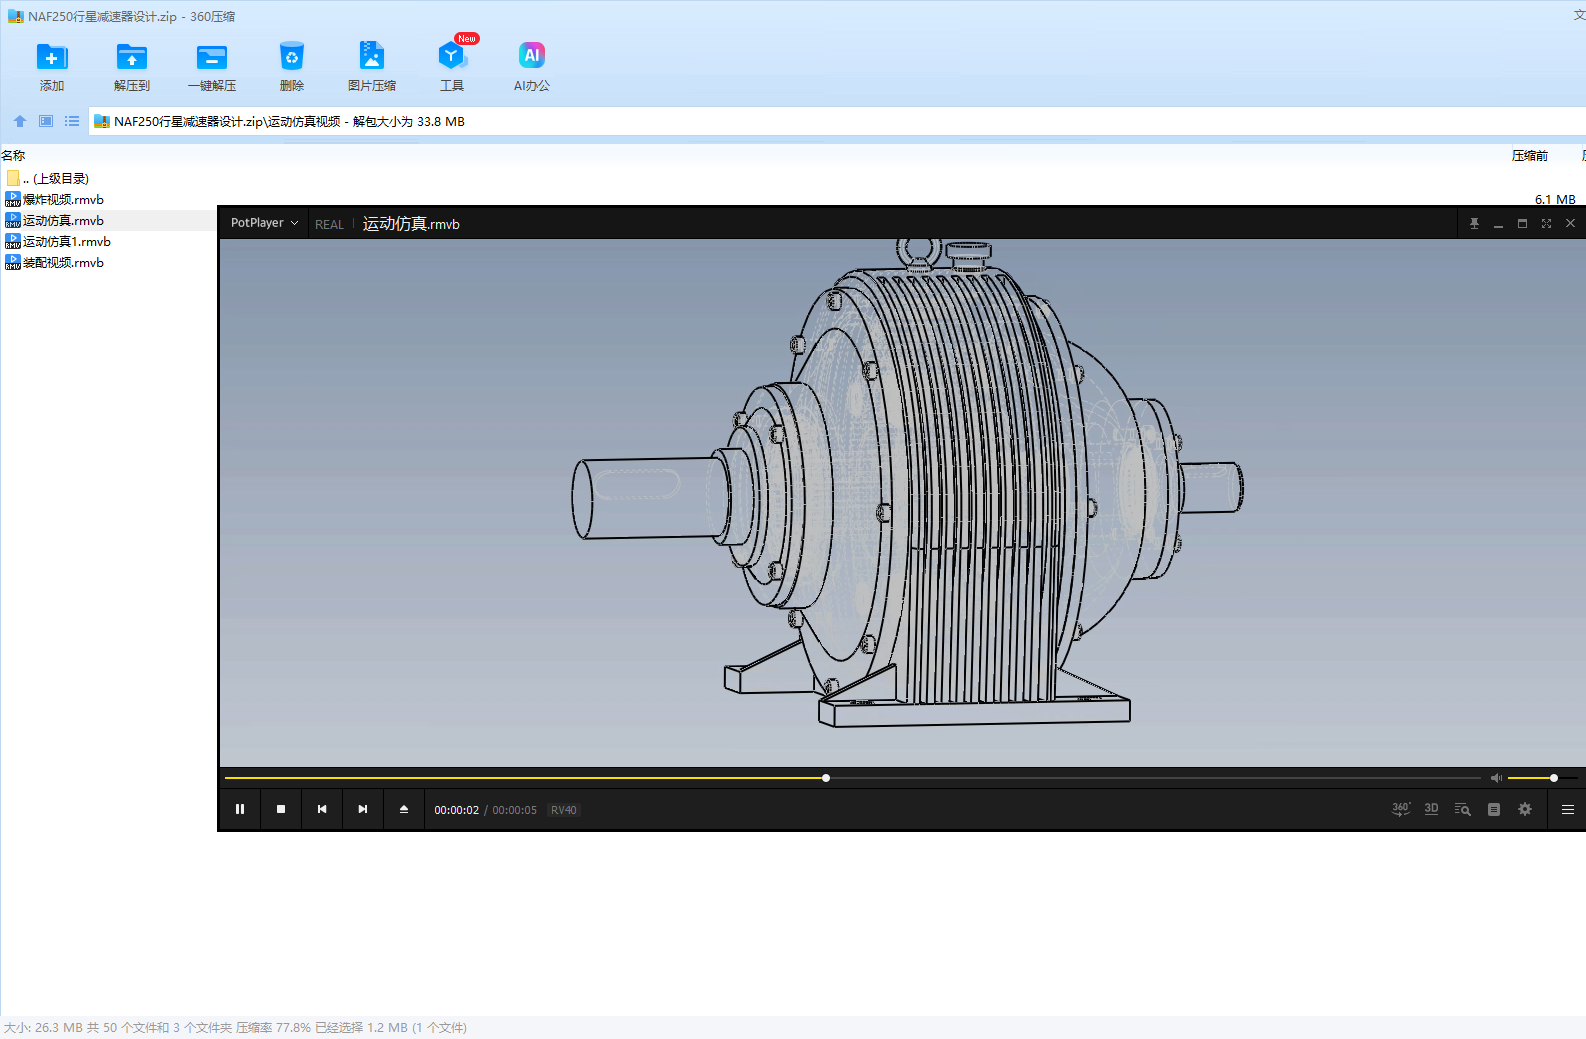
Task: Stop the video playback
Action: [x=281, y=809]
